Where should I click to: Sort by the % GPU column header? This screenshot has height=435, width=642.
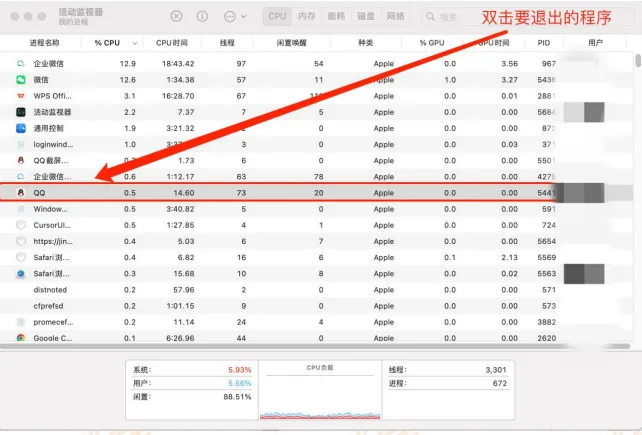point(432,43)
